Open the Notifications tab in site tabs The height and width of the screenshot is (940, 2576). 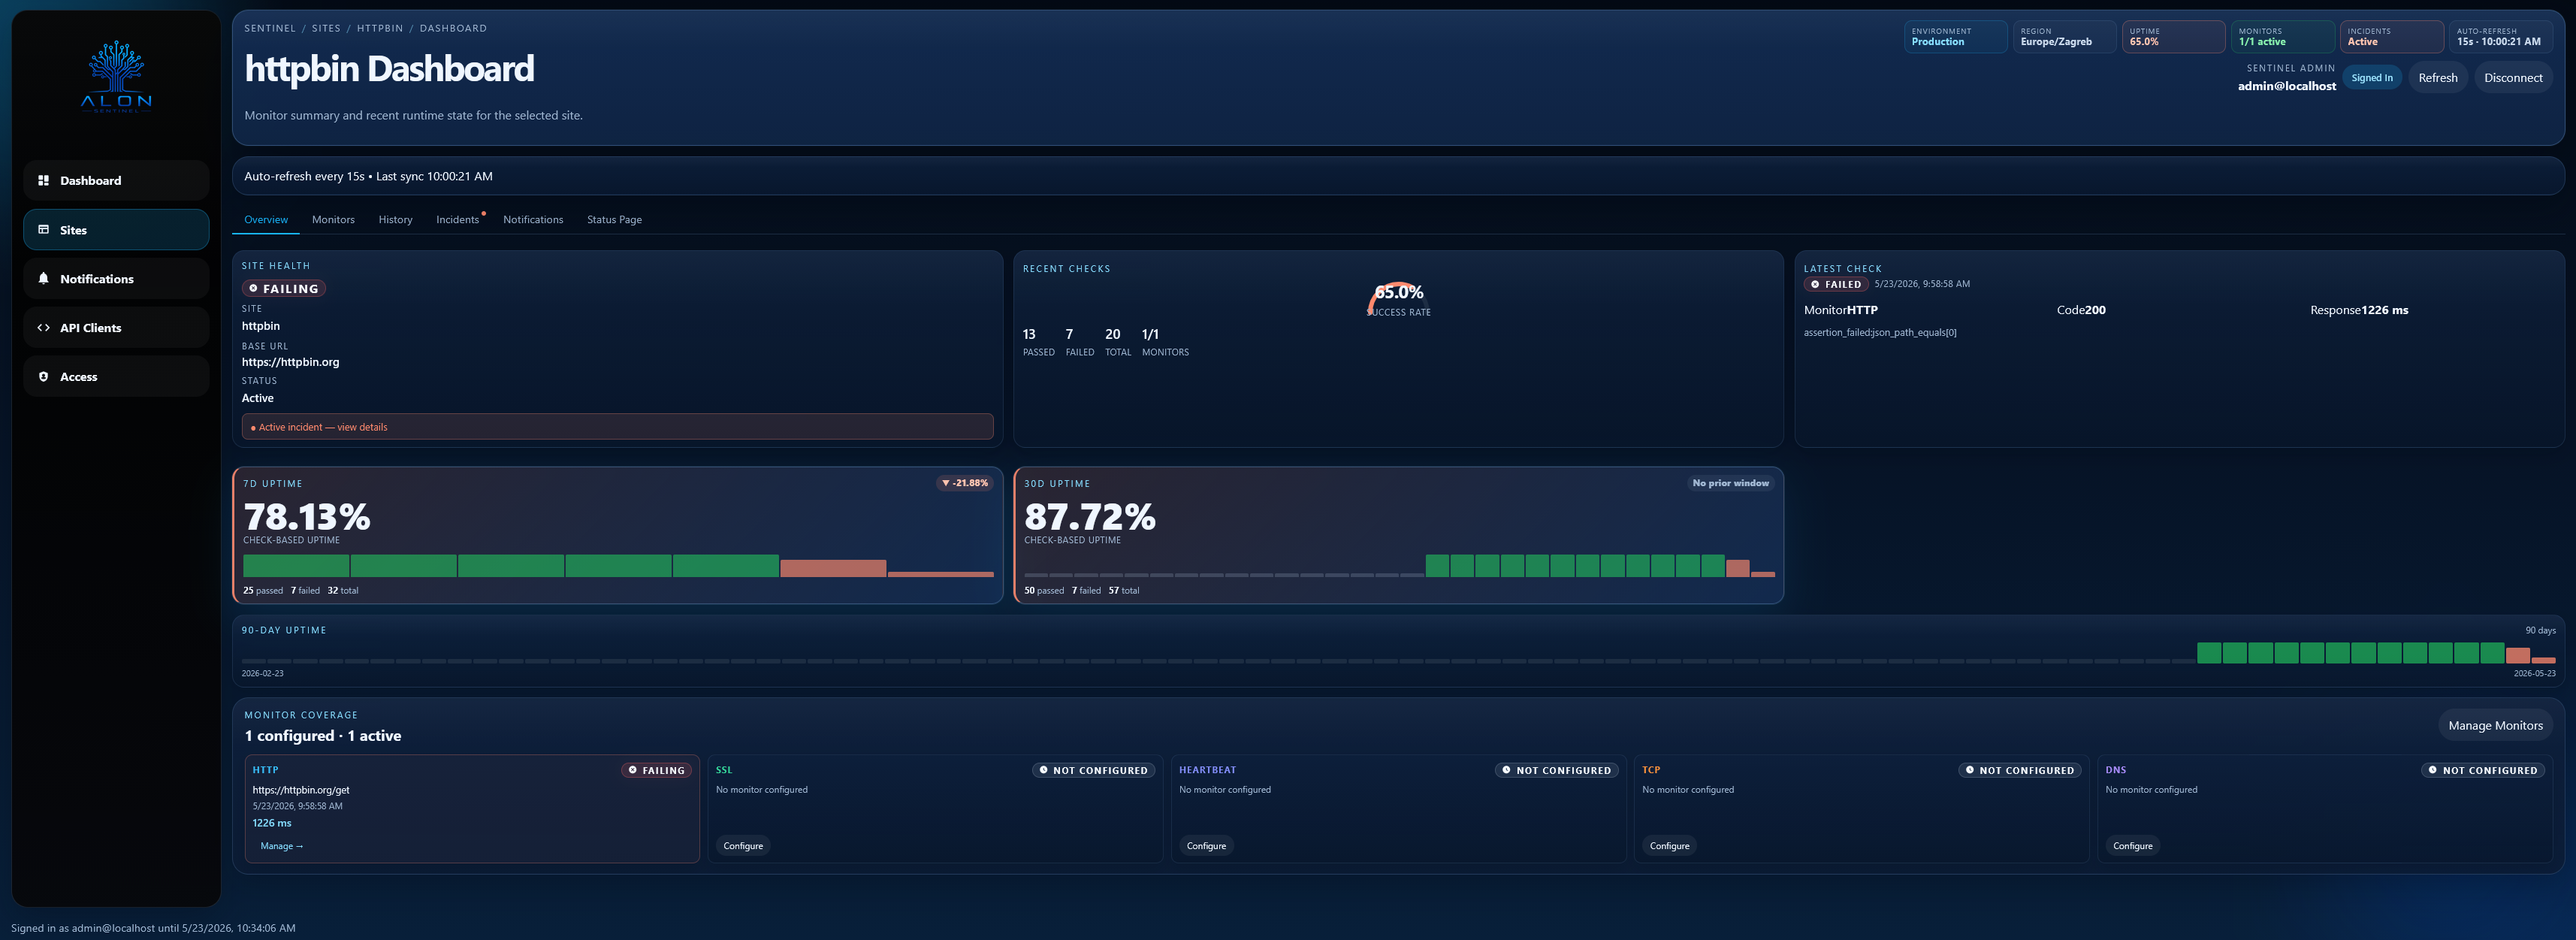533,219
